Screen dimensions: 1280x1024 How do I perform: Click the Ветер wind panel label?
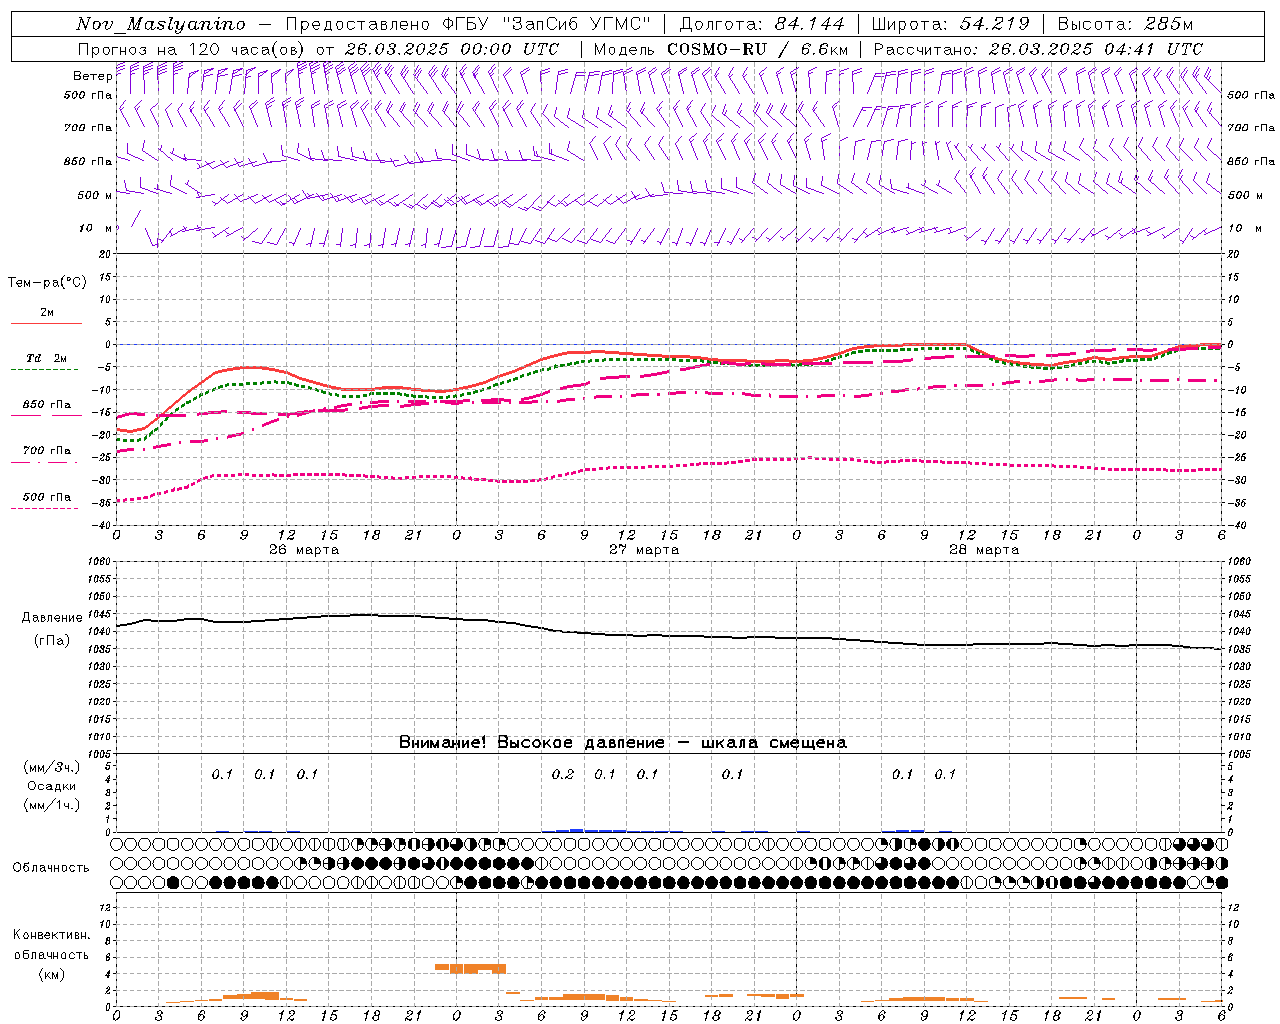pos(92,76)
